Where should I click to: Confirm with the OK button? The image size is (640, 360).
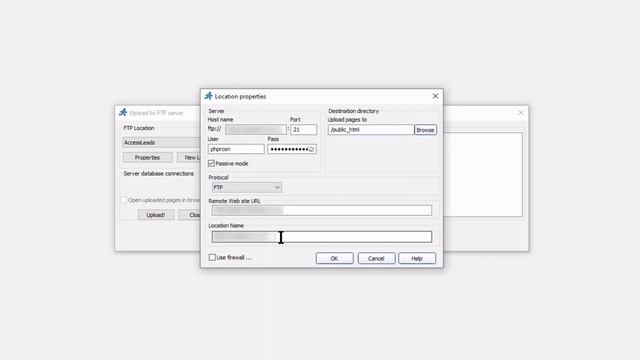pyautogui.click(x=334, y=258)
